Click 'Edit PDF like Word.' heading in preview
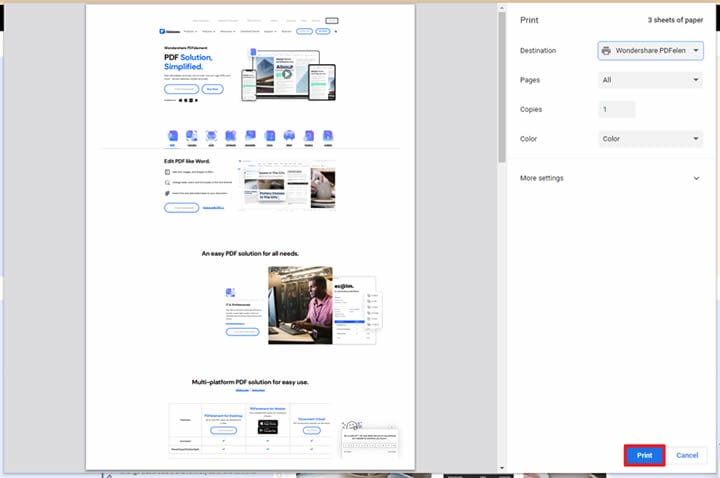Viewport: 720px width, 478px height. pyautogui.click(x=187, y=161)
